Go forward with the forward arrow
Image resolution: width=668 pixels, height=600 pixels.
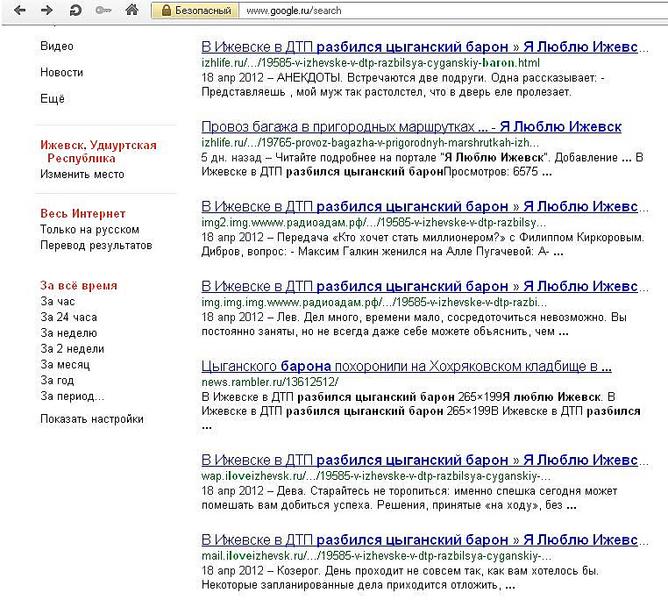click(46, 10)
